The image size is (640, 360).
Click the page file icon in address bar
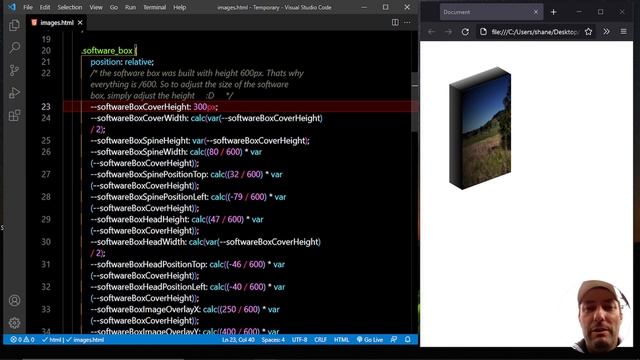click(x=483, y=32)
